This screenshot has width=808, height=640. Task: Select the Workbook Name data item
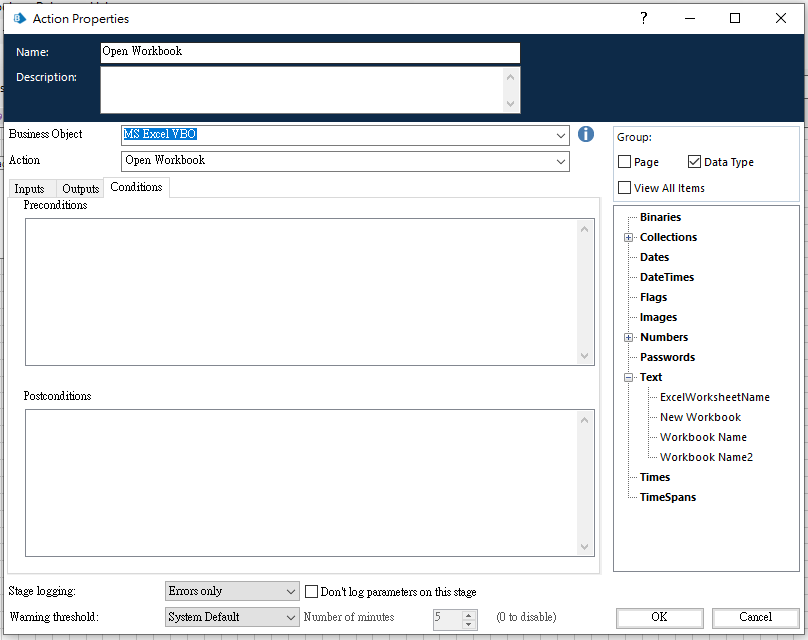[703, 437]
